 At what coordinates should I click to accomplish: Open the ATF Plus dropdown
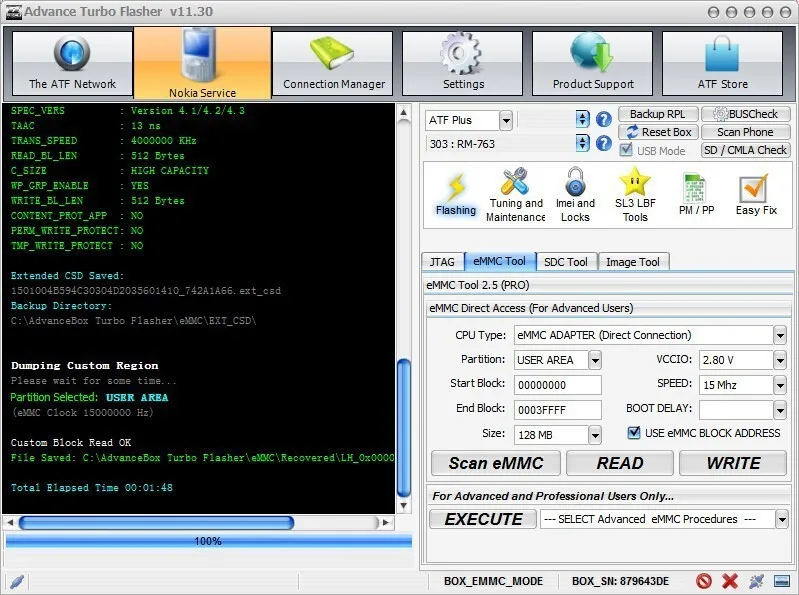505,121
